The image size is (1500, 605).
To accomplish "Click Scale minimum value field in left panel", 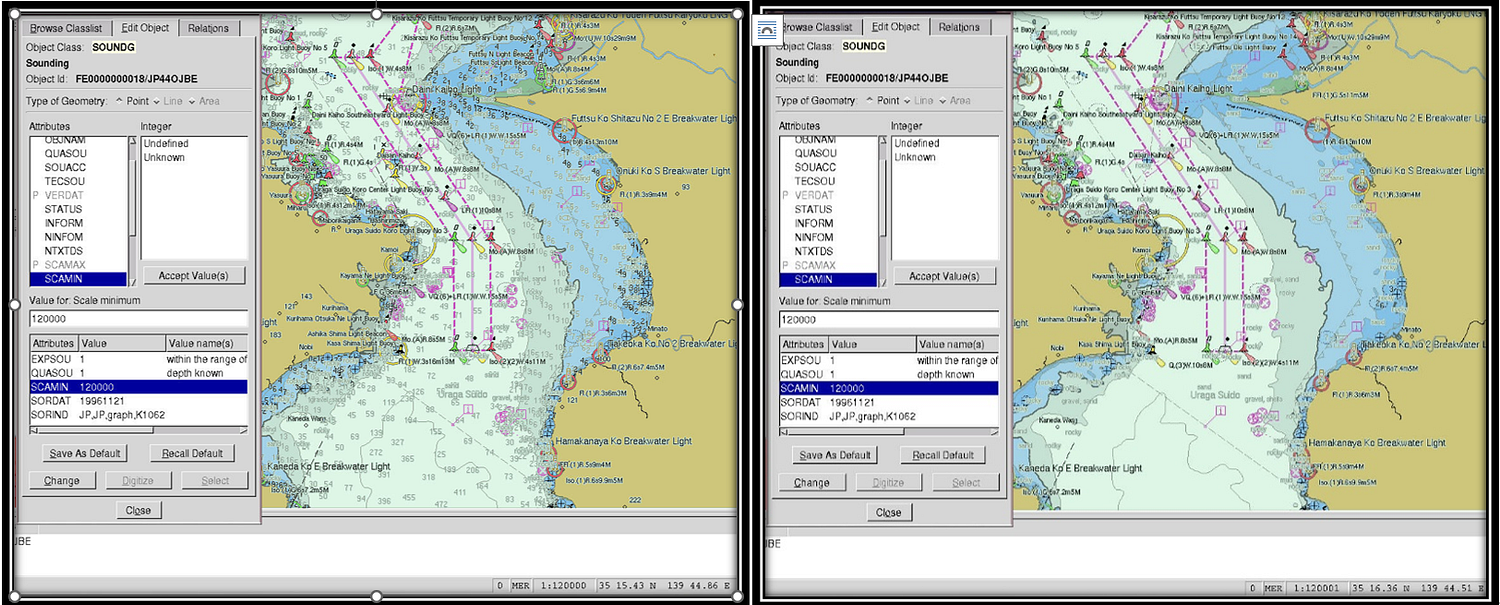I will click(138, 318).
